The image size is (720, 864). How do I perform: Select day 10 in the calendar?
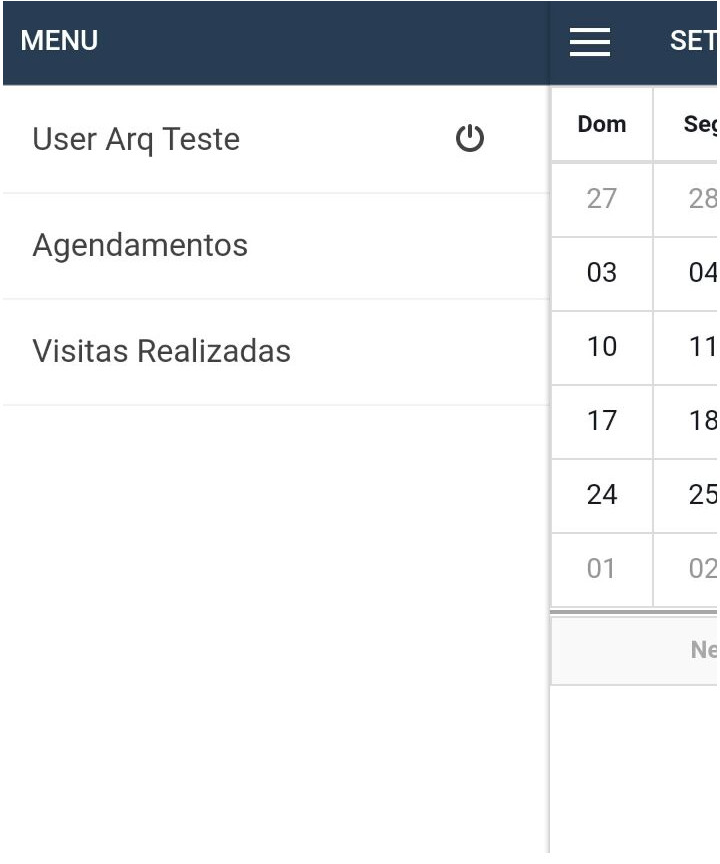tap(602, 347)
